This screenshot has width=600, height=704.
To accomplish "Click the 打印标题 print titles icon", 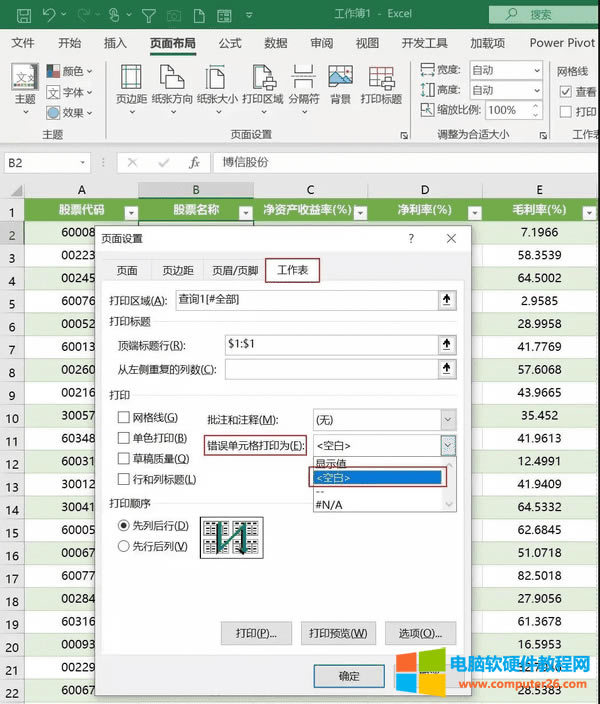I will (381, 84).
